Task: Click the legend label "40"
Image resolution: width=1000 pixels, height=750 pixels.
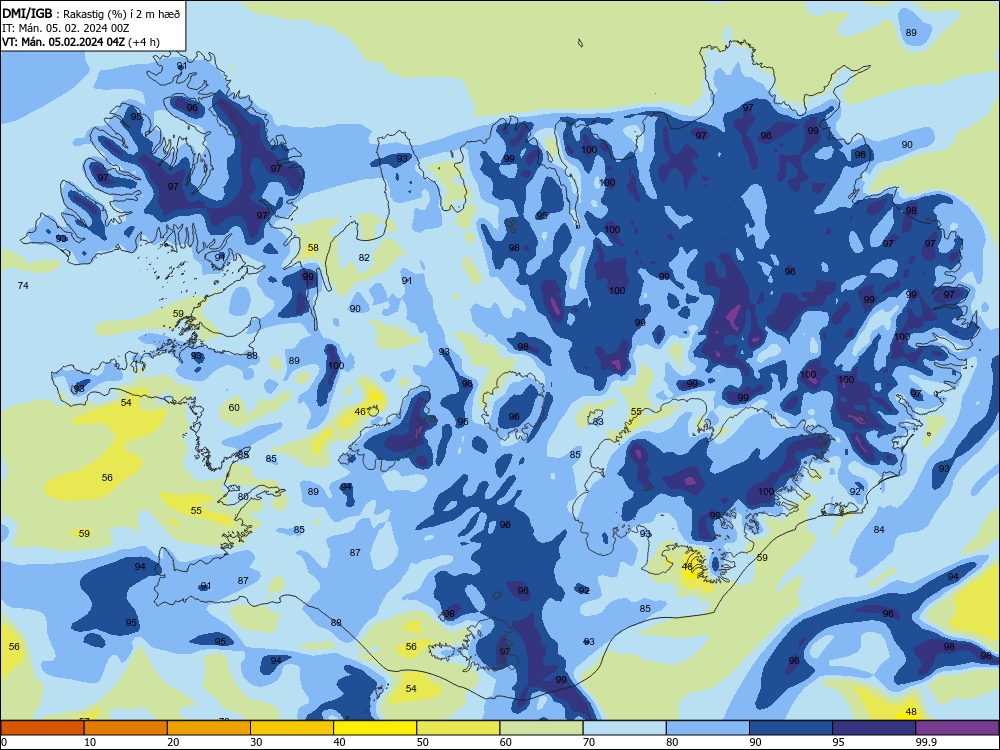Action: coord(339,742)
